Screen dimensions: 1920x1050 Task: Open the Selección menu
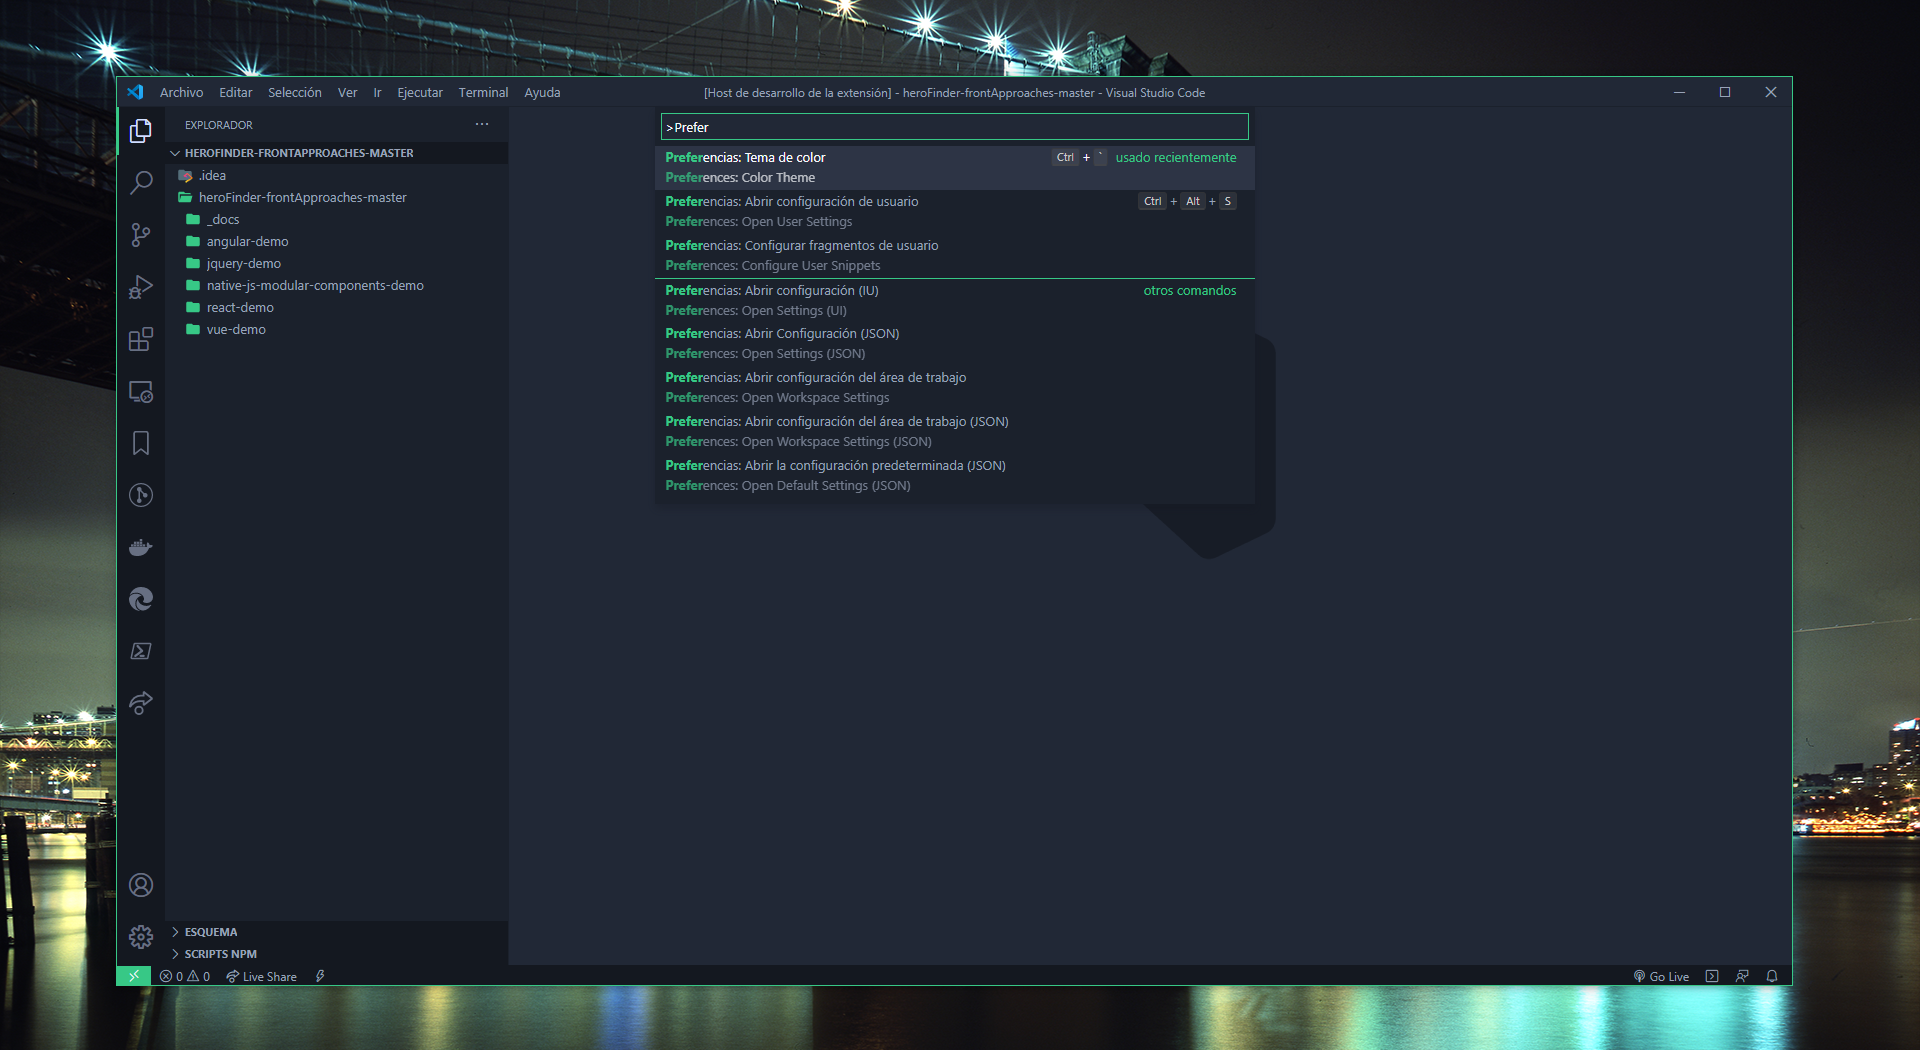click(x=295, y=92)
